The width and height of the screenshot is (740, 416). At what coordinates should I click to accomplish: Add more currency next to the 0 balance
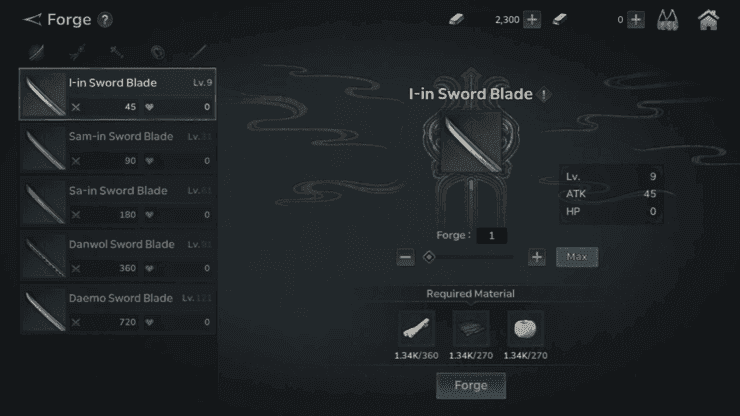pos(636,20)
